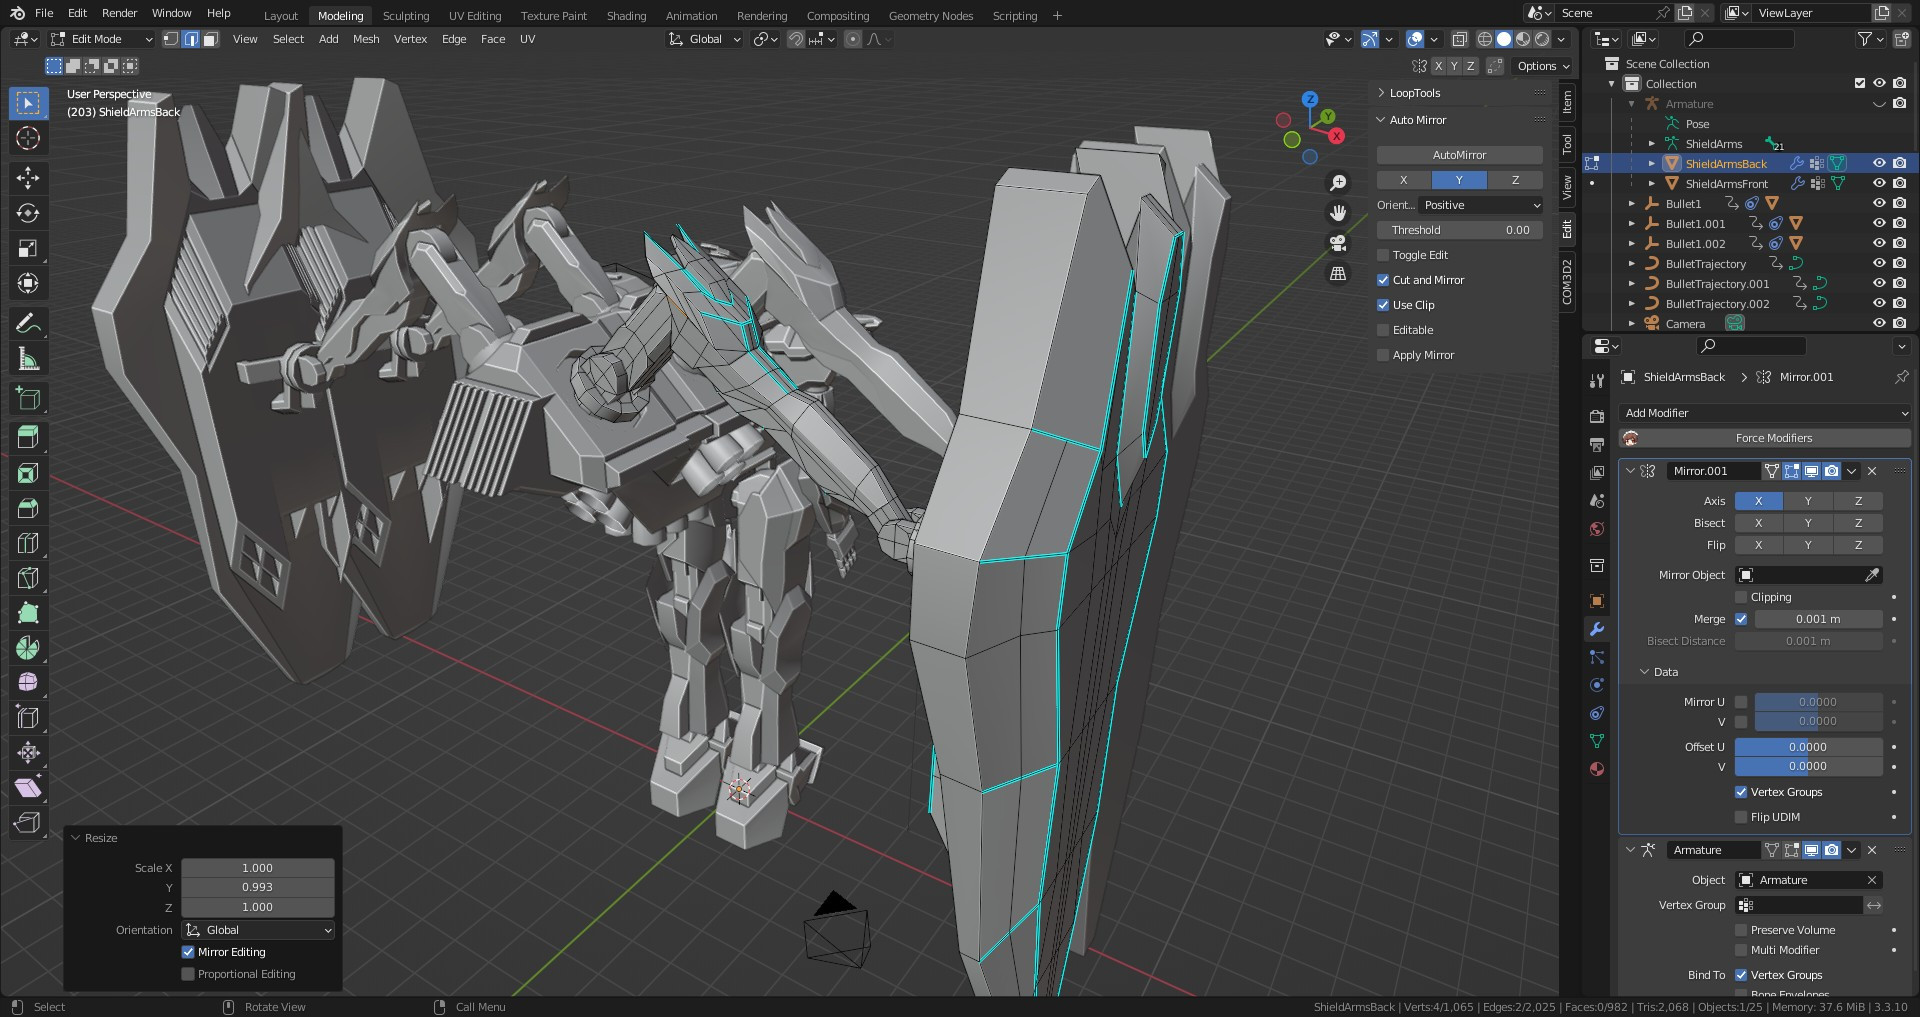Viewport: 1920px width, 1017px height.
Task: Open Orientation Global dropdown in Resize panel
Action: coord(258,930)
